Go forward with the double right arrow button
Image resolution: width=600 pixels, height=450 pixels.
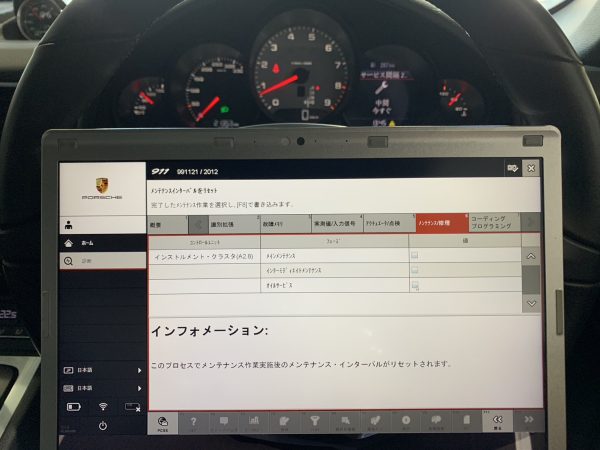pyautogui.click(x=529, y=420)
